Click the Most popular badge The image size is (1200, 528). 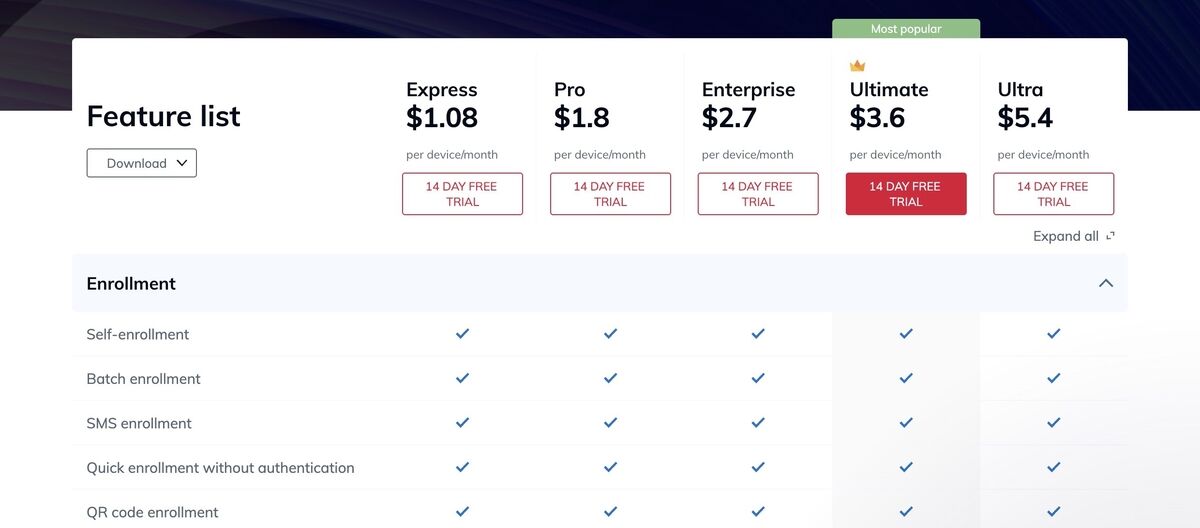click(x=906, y=29)
